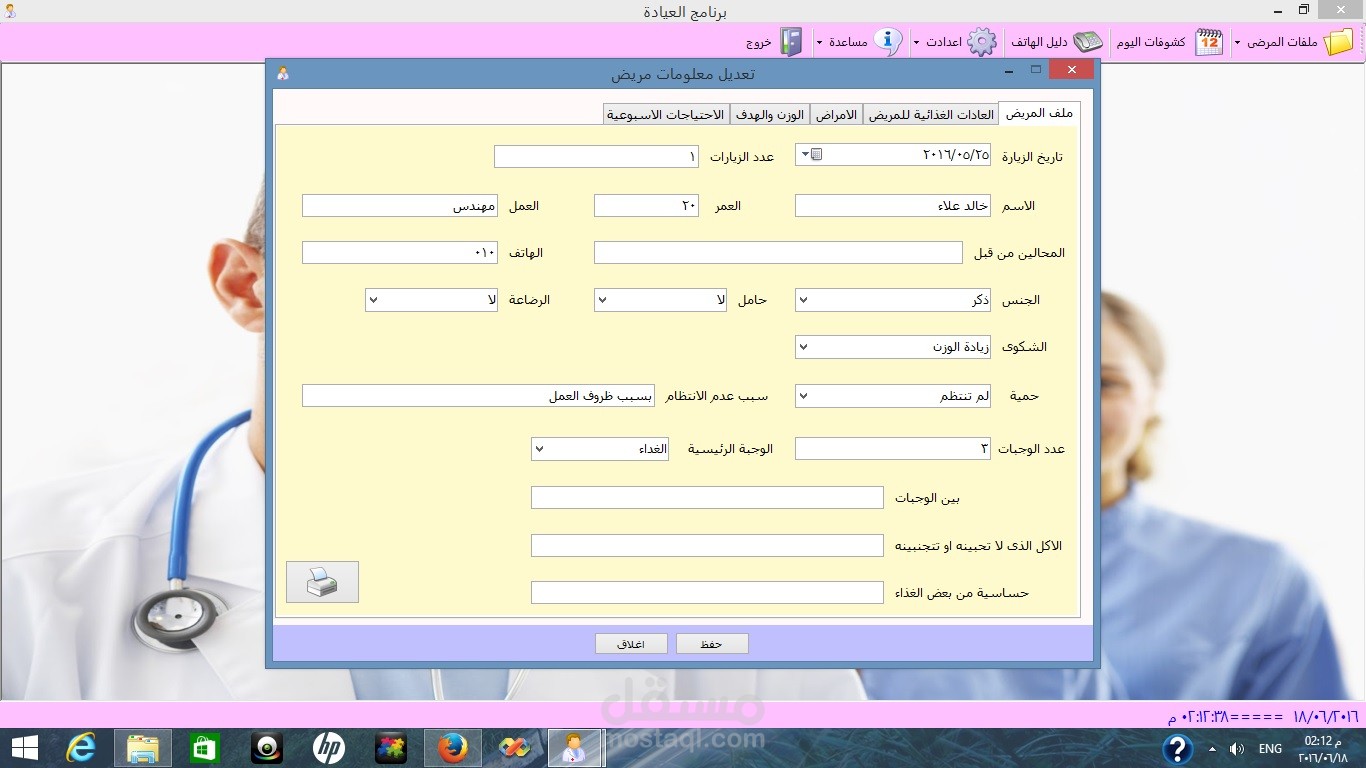The width and height of the screenshot is (1366, 768).
Task: Open Internet Explorer from the taskbar
Action: tap(81, 747)
